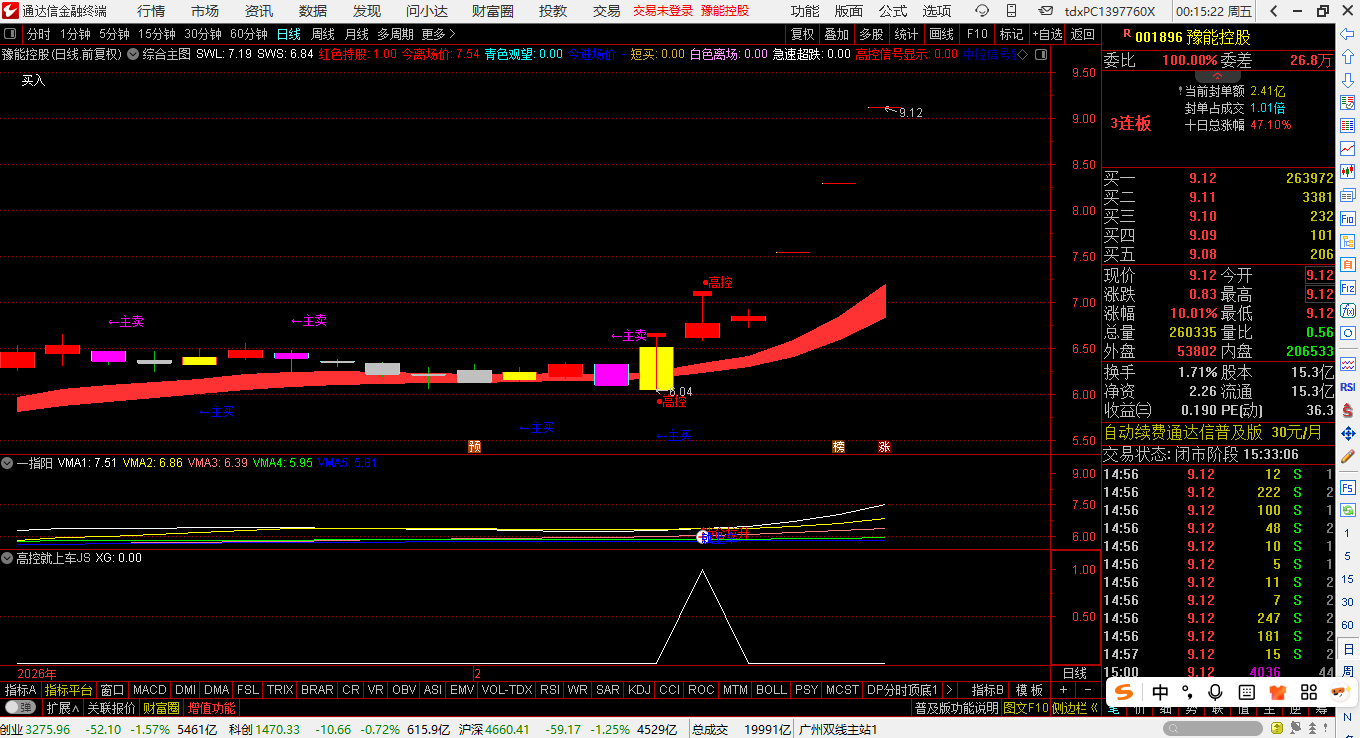Toggle the switch at bottom-left near 扩展
Viewport: 1360px width, 738px height.
(x=19, y=707)
